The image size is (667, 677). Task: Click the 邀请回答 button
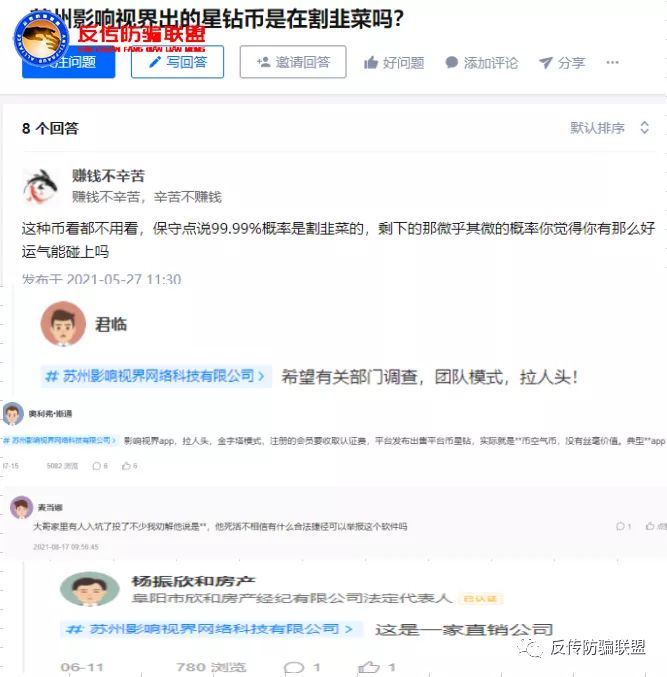(293, 62)
